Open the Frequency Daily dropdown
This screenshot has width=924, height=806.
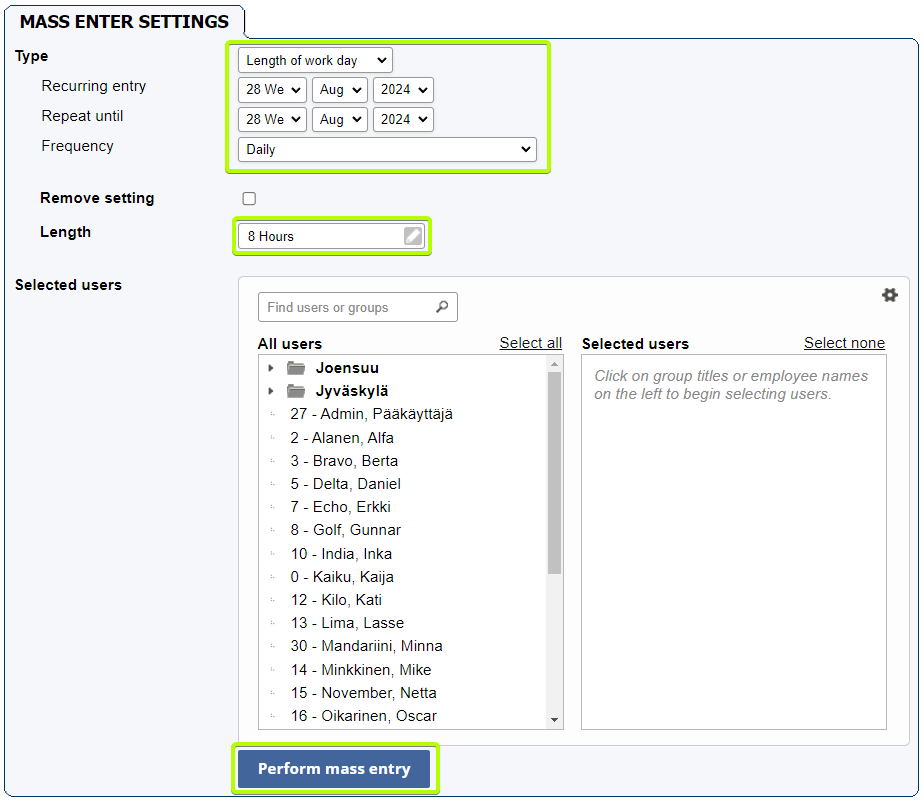387,150
